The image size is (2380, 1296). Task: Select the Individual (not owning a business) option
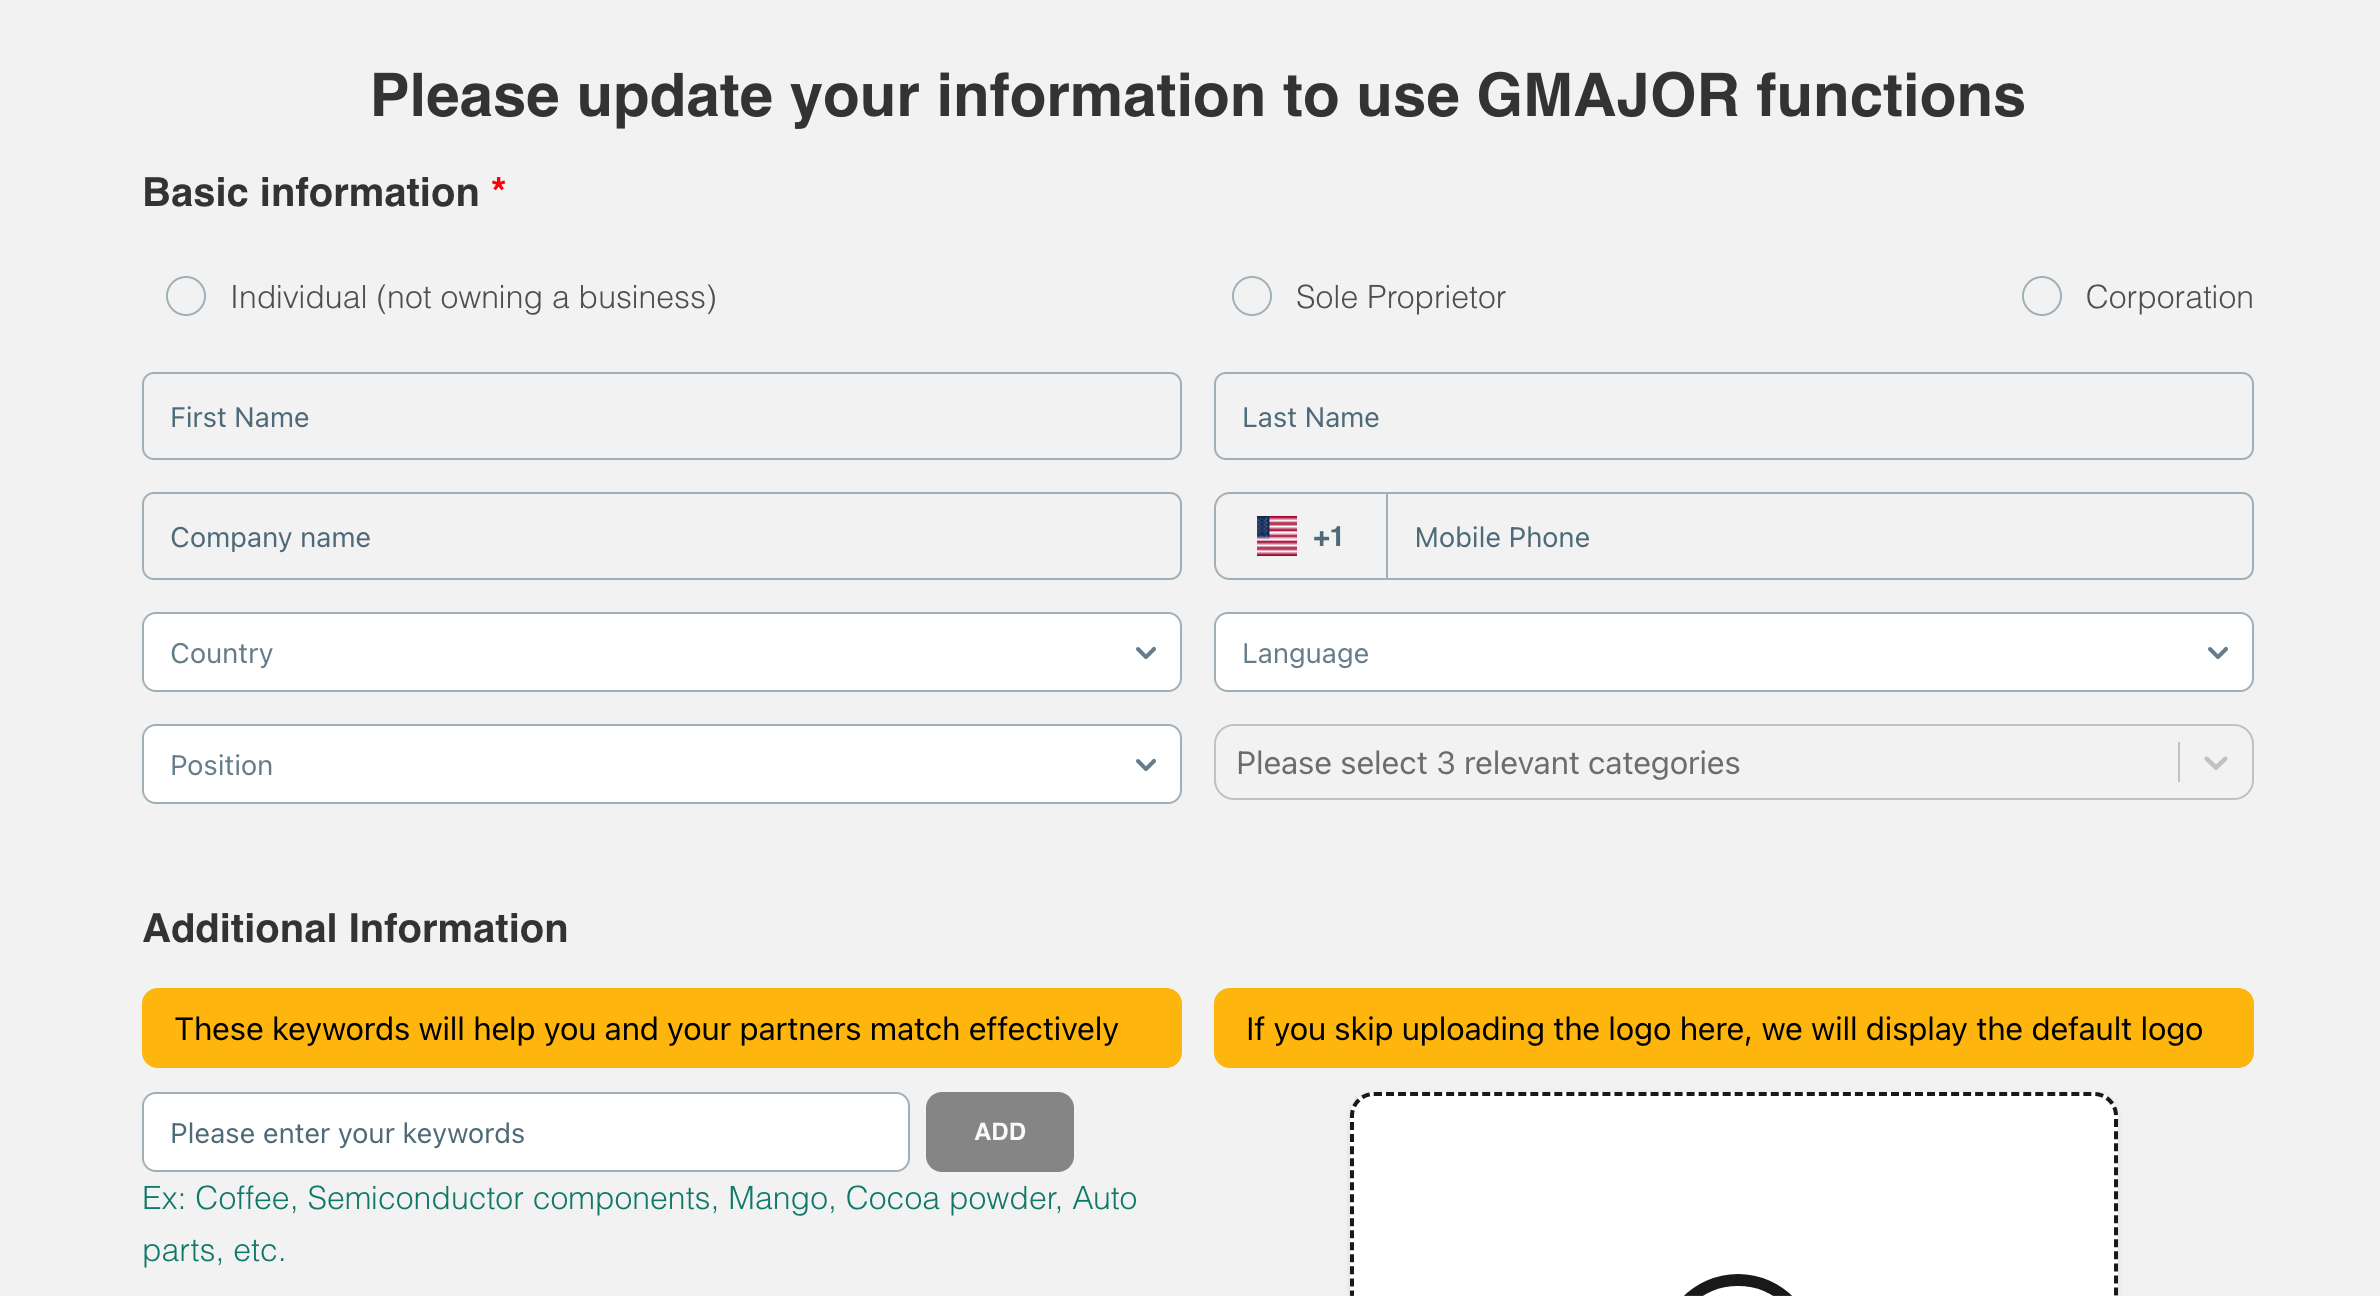click(x=186, y=296)
